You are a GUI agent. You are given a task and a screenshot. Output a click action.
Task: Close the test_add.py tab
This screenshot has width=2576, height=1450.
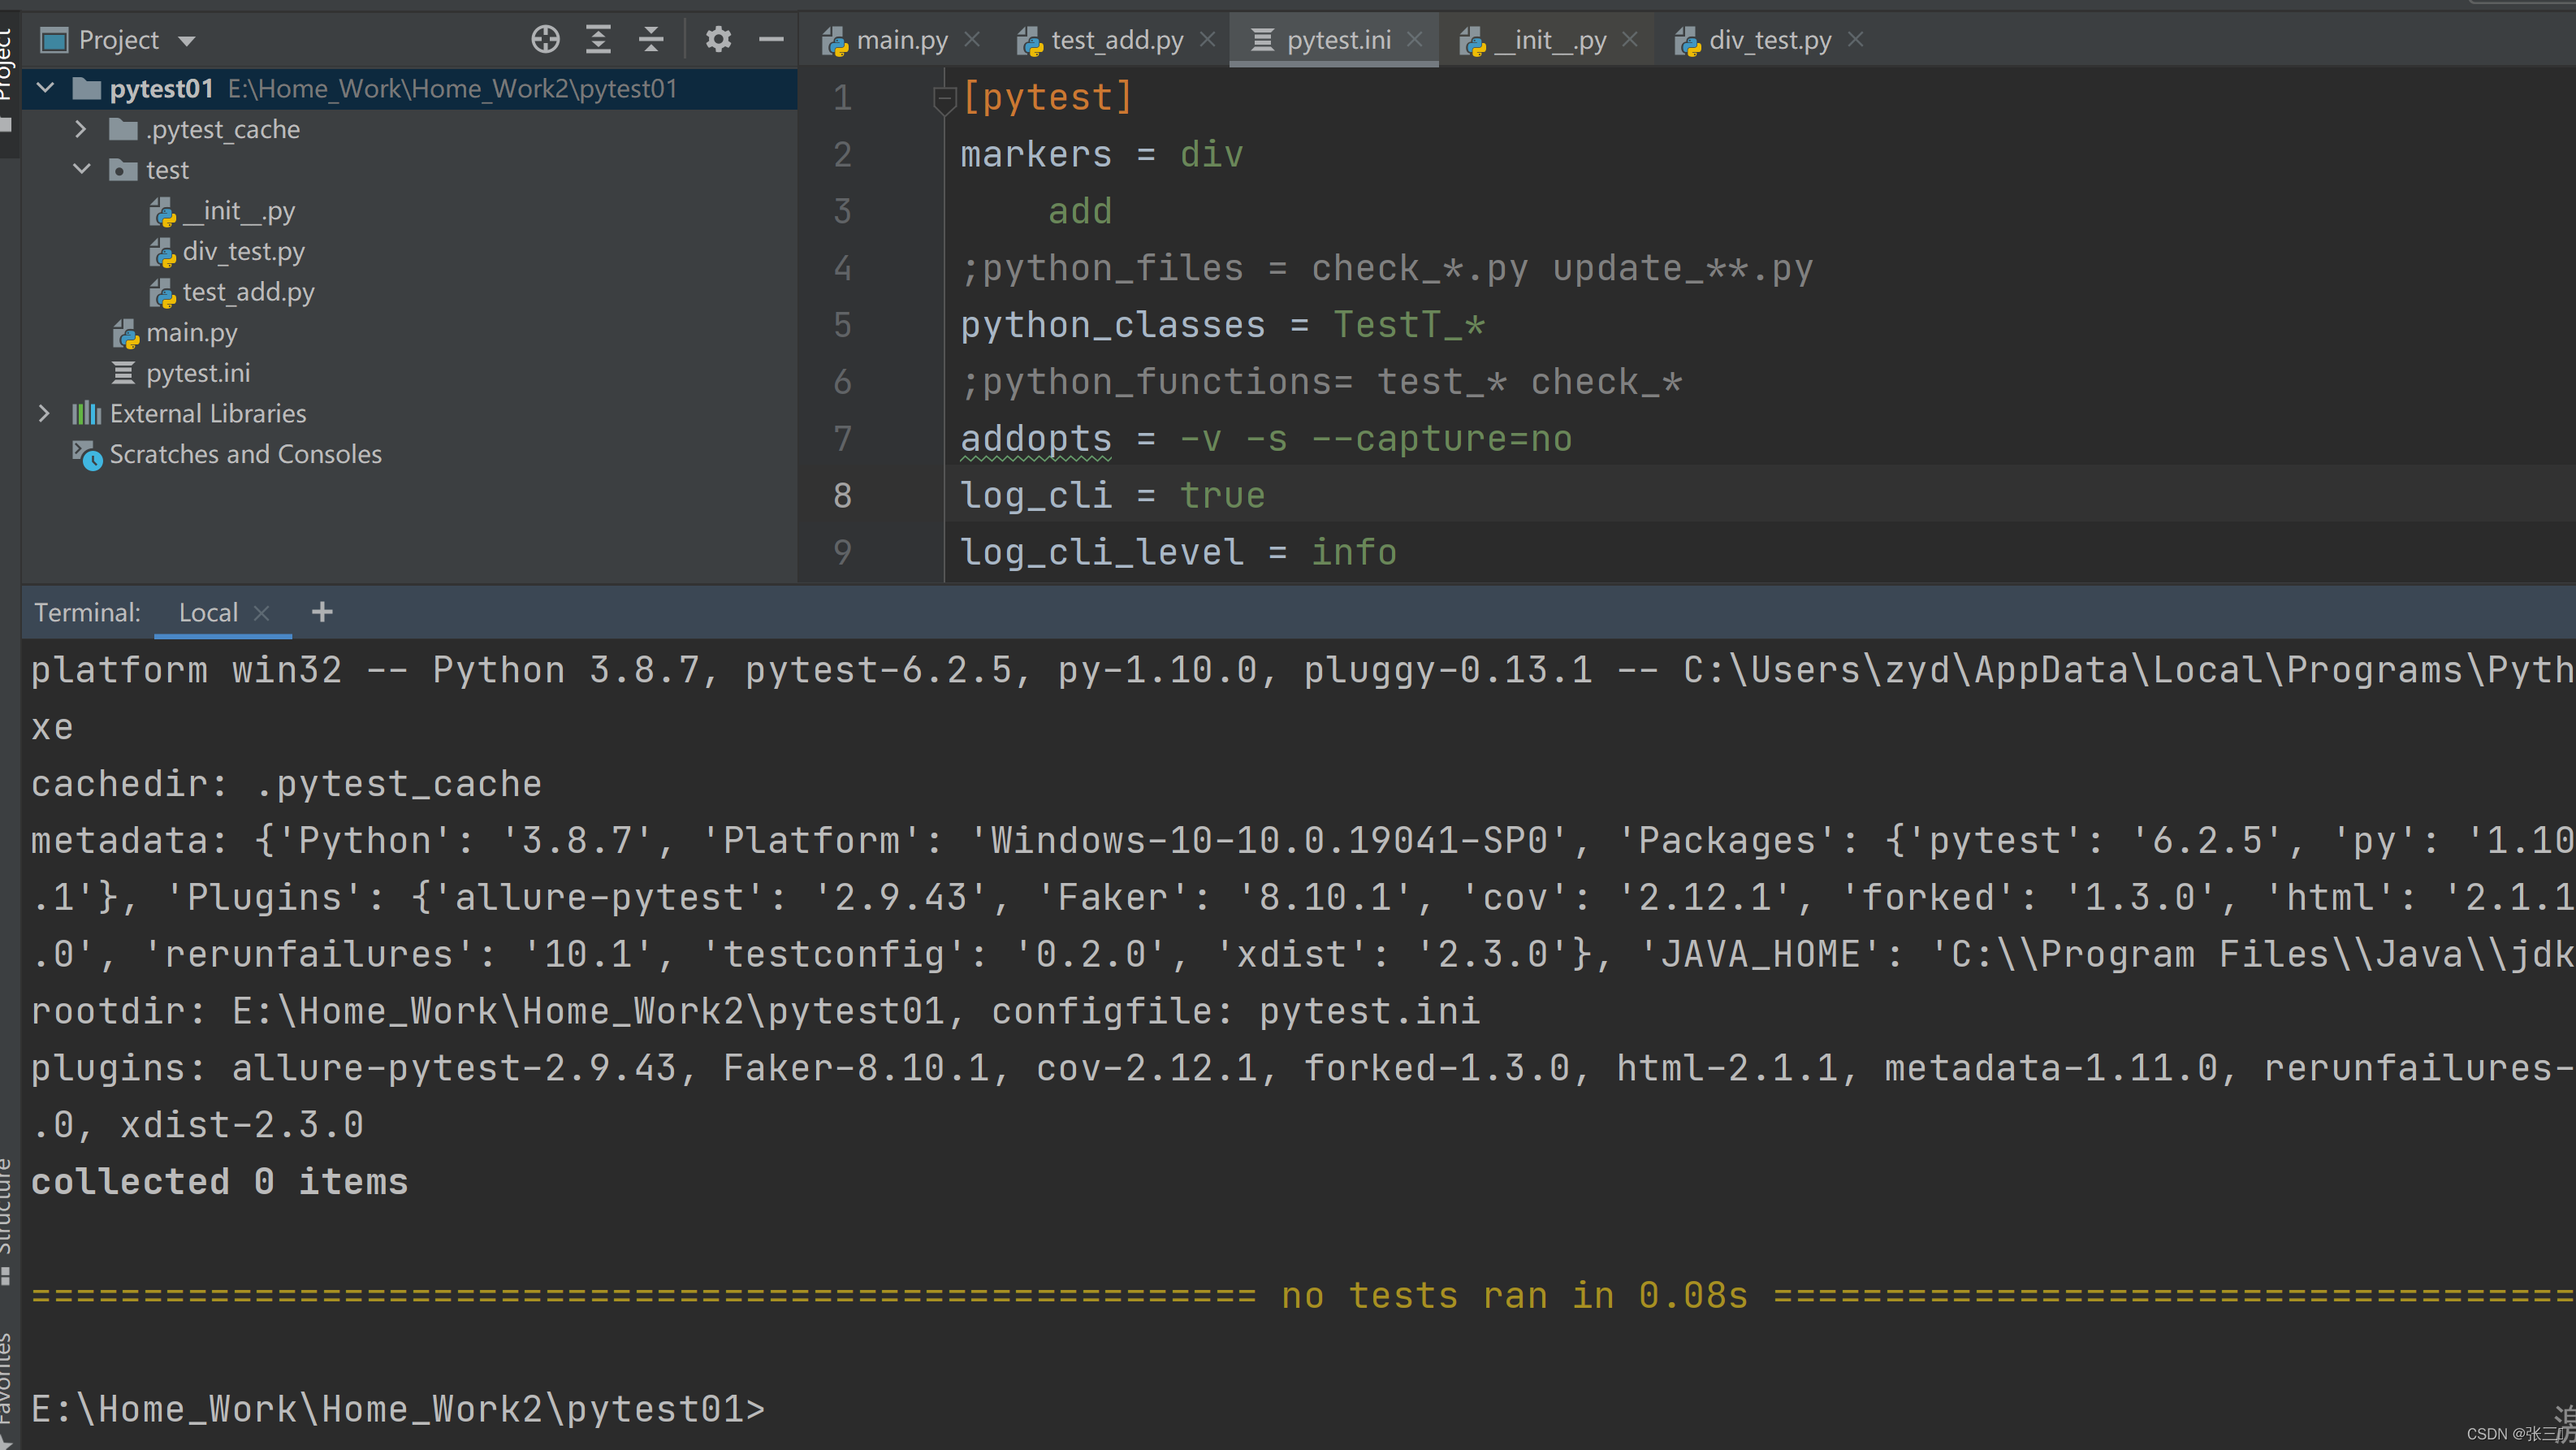pyautogui.click(x=1208, y=40)
